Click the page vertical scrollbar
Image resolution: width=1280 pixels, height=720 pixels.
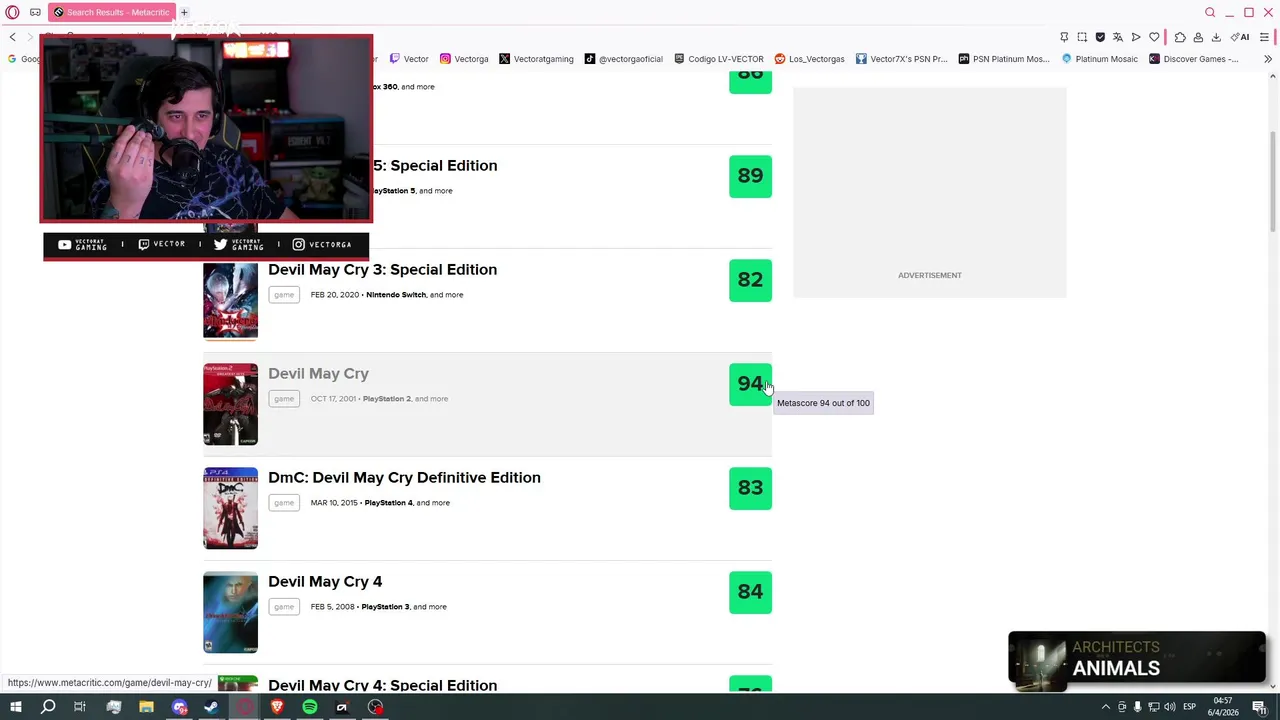tap(1274, 180)
